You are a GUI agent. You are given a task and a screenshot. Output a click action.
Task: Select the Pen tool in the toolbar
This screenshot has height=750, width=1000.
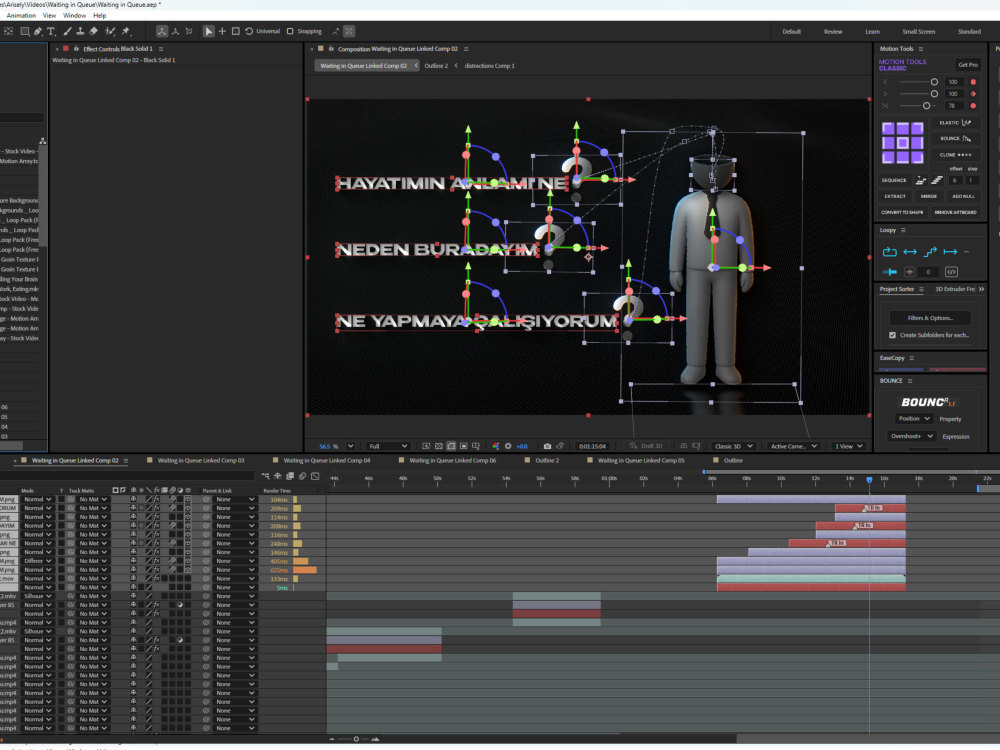click(x=38, y=31)
